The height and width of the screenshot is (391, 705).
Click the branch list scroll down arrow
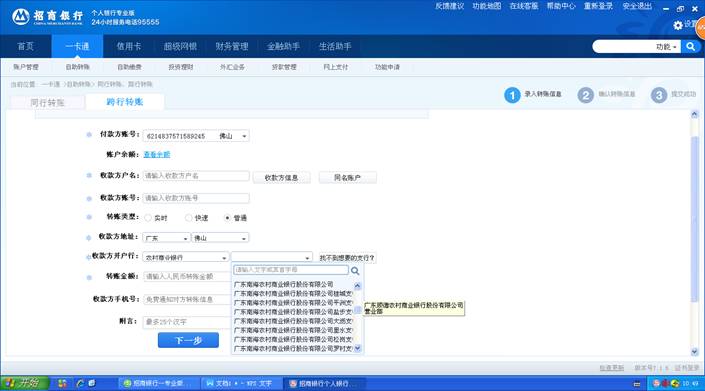pyautogui.click(x=357, y=348)
